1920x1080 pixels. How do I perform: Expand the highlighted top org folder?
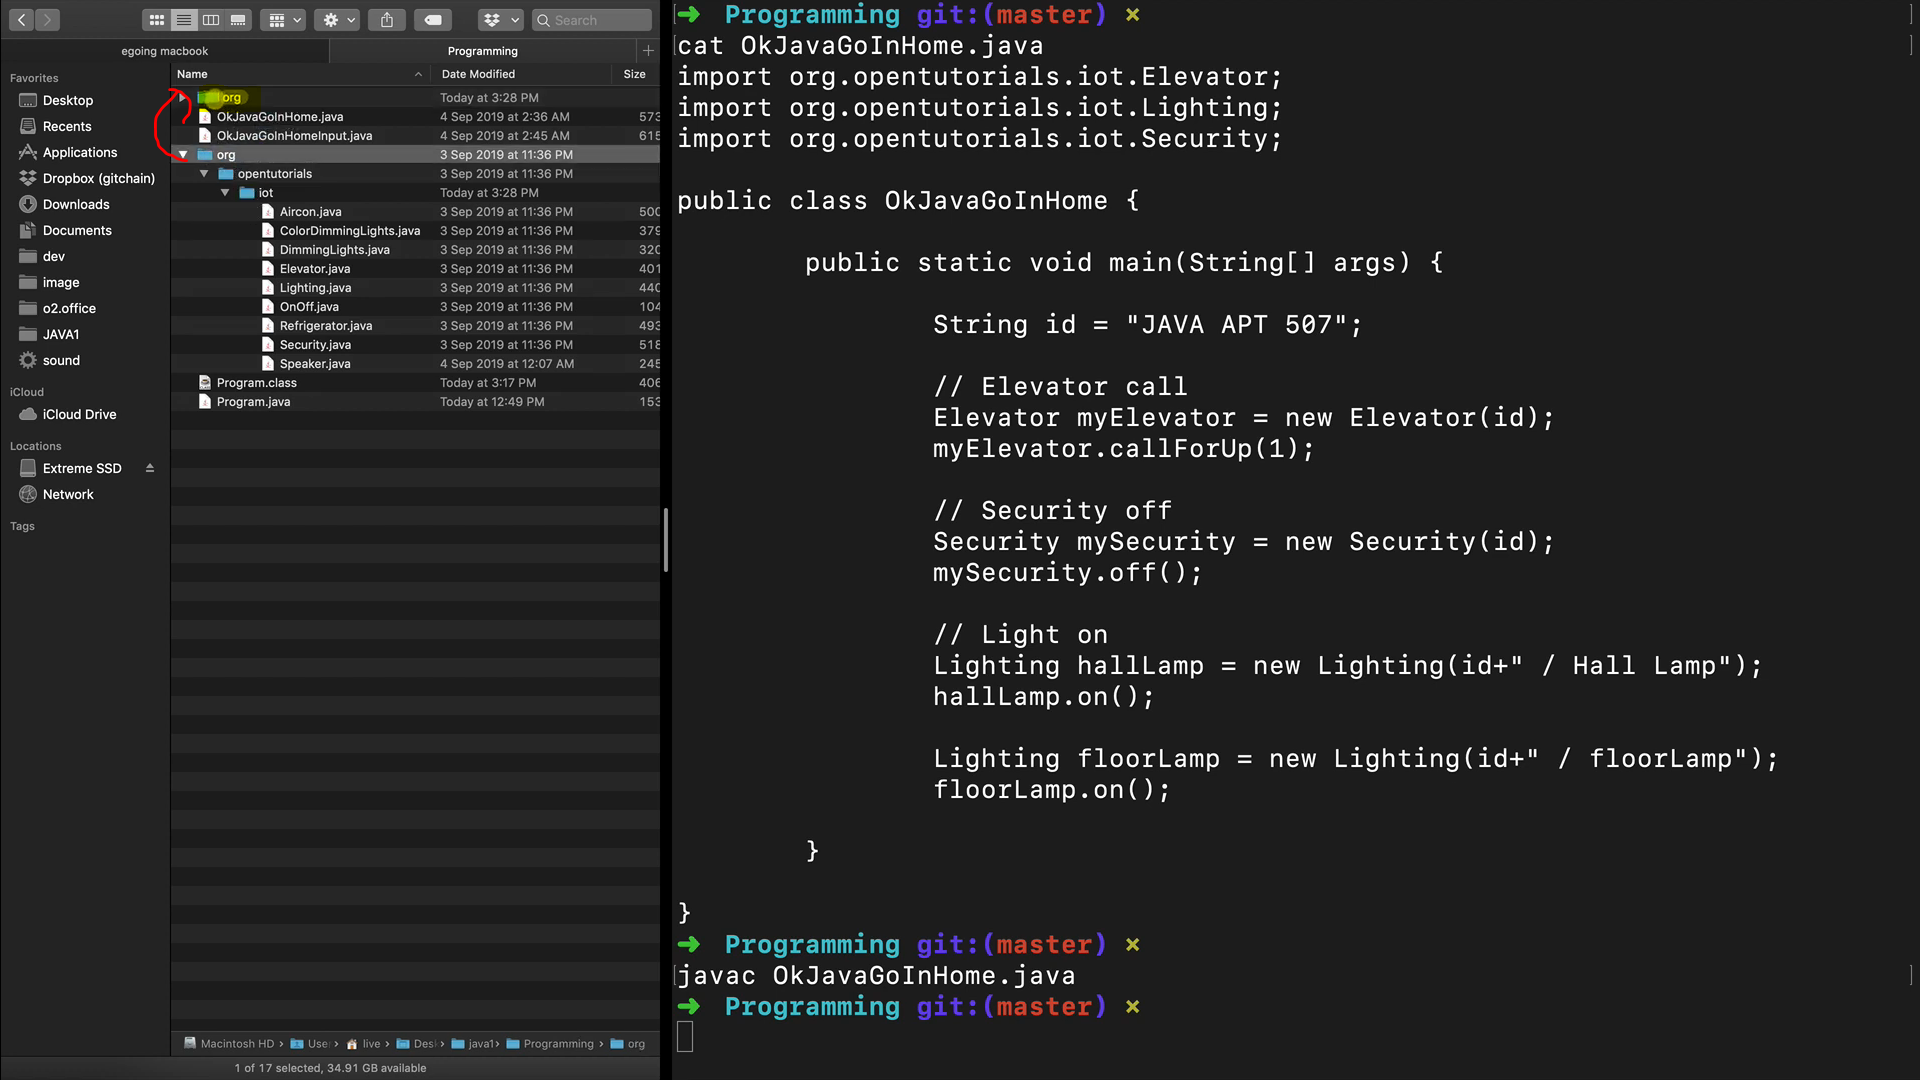tap(182, 98)
